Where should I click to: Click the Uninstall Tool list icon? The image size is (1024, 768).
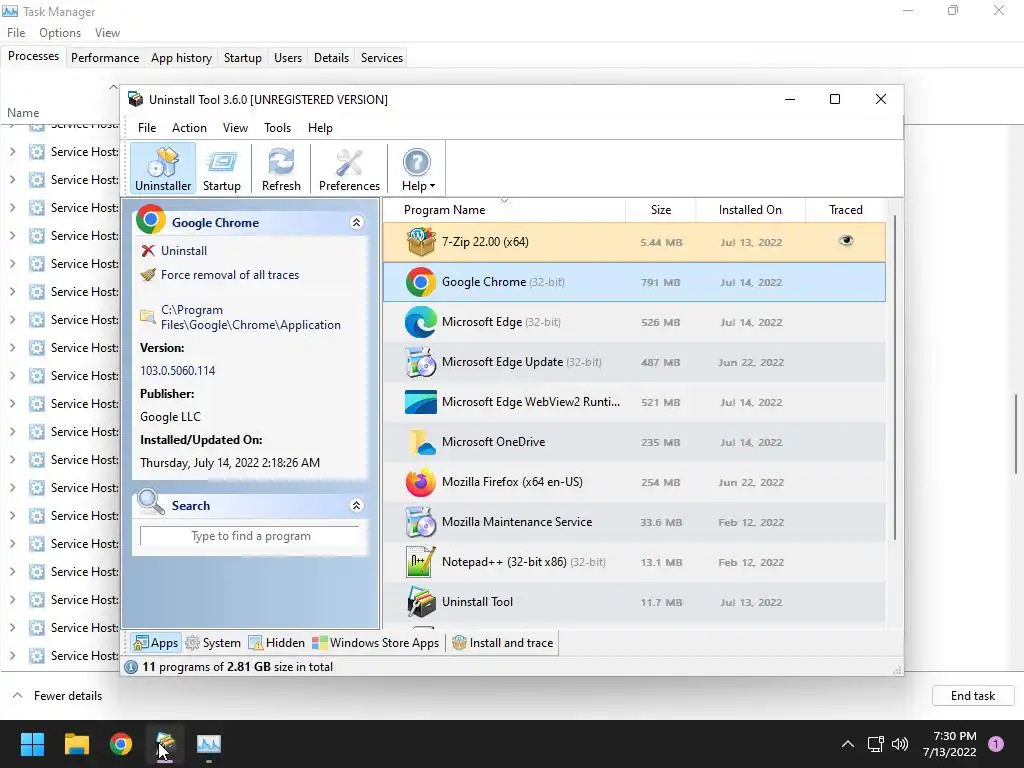tap(421, 602)
